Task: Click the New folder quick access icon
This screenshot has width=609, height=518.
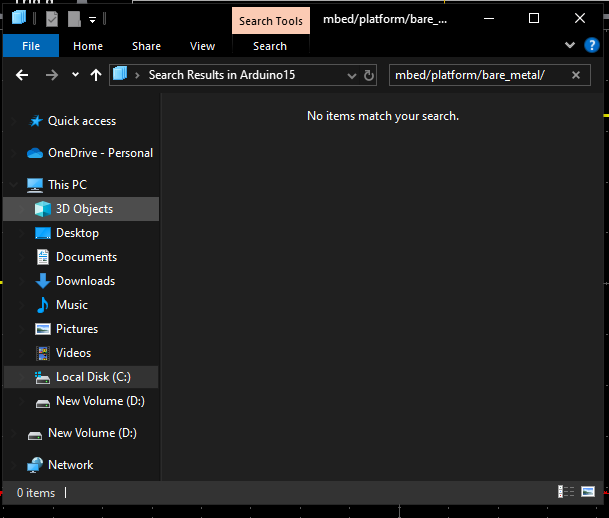Action: [x=74, y=19]
